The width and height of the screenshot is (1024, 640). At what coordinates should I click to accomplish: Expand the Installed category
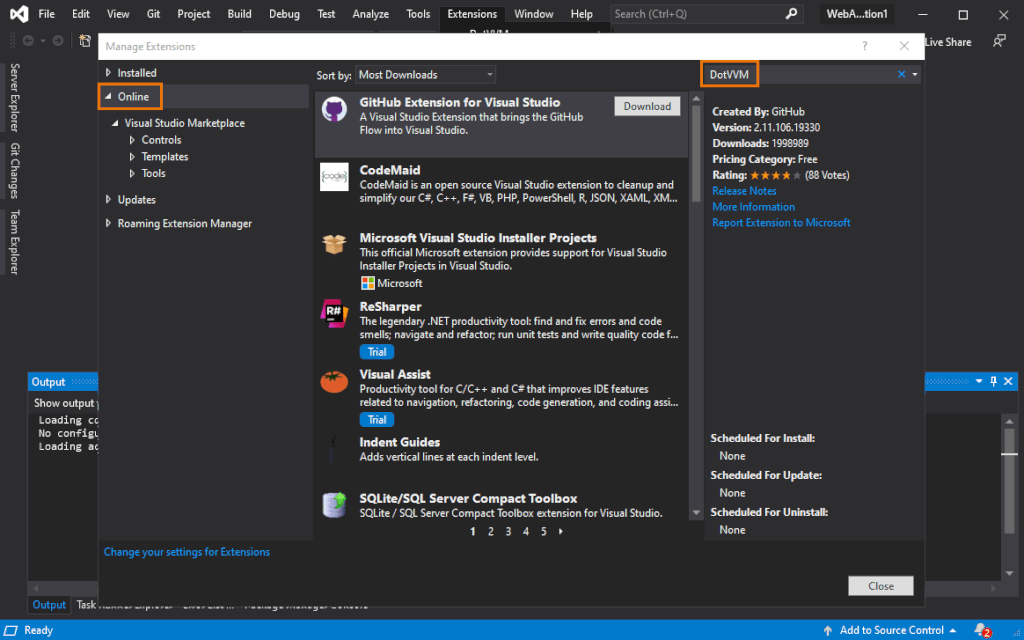pos(109,73)
